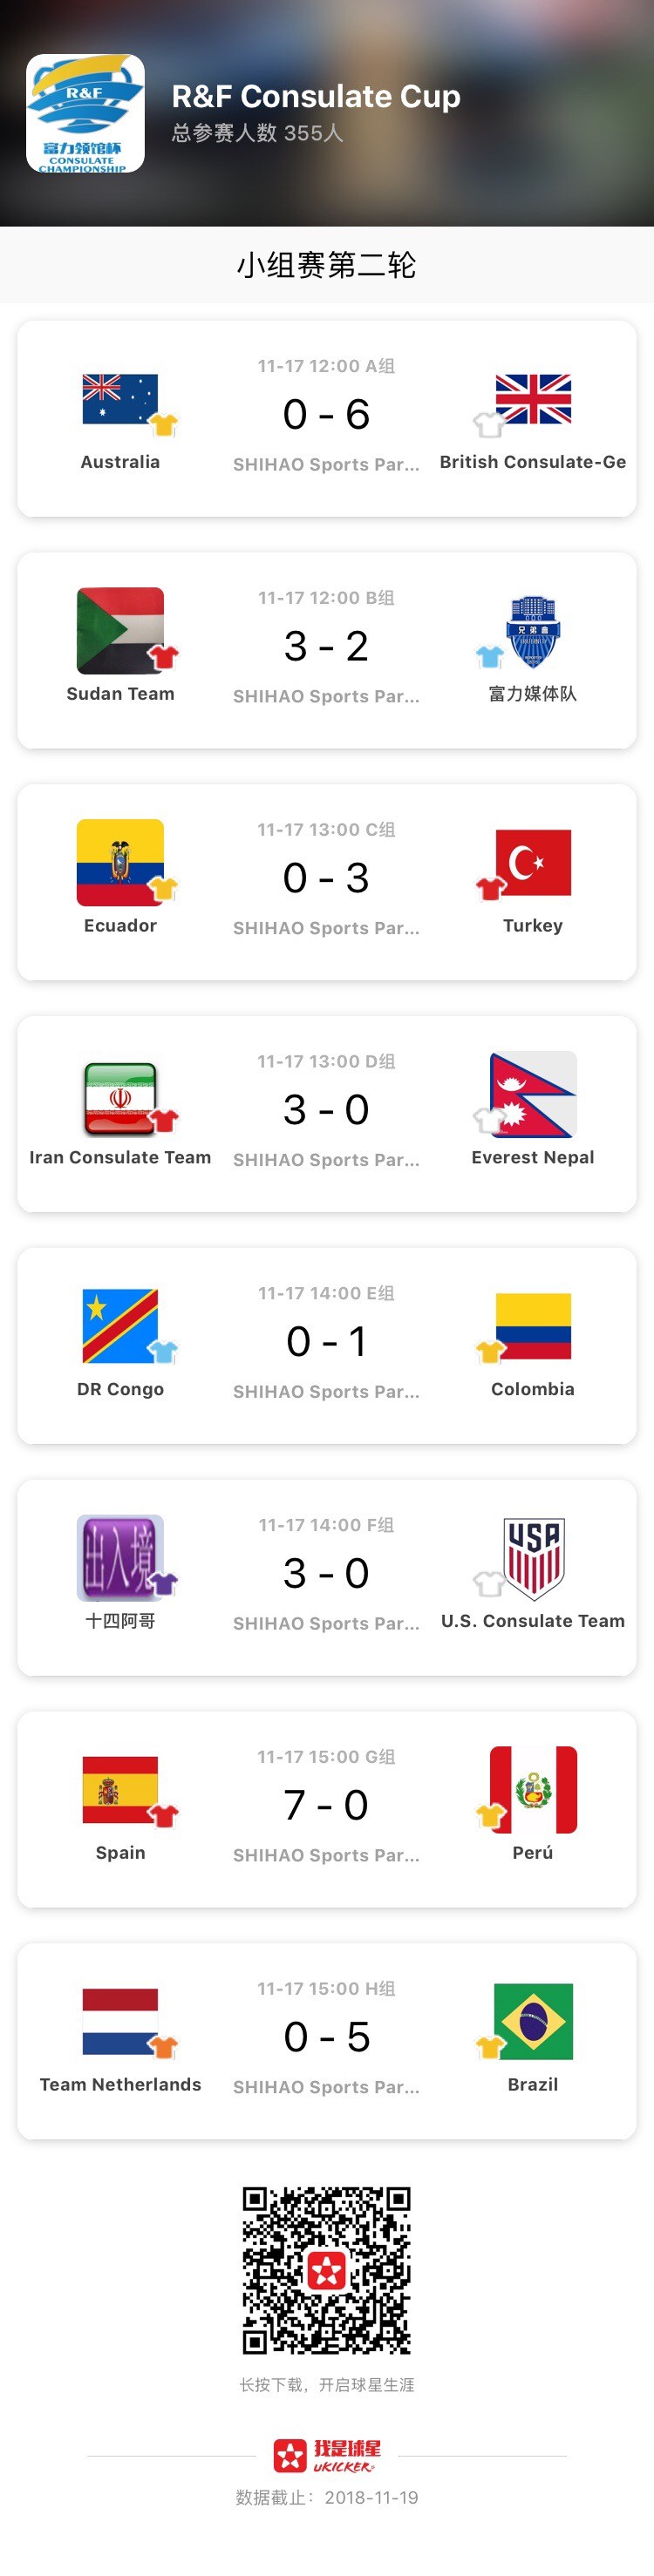Tap the U.S. Consulate Team crest
654x2576 pixels.
tap(533, 1557)
